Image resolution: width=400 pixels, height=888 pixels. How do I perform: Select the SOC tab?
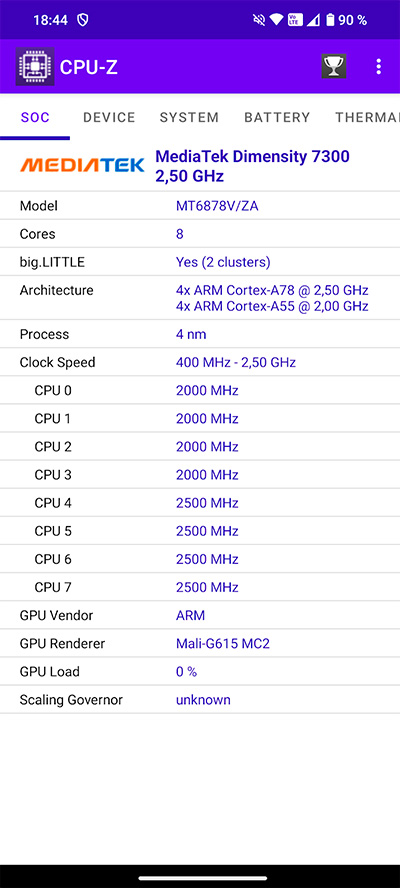[35, 117]
